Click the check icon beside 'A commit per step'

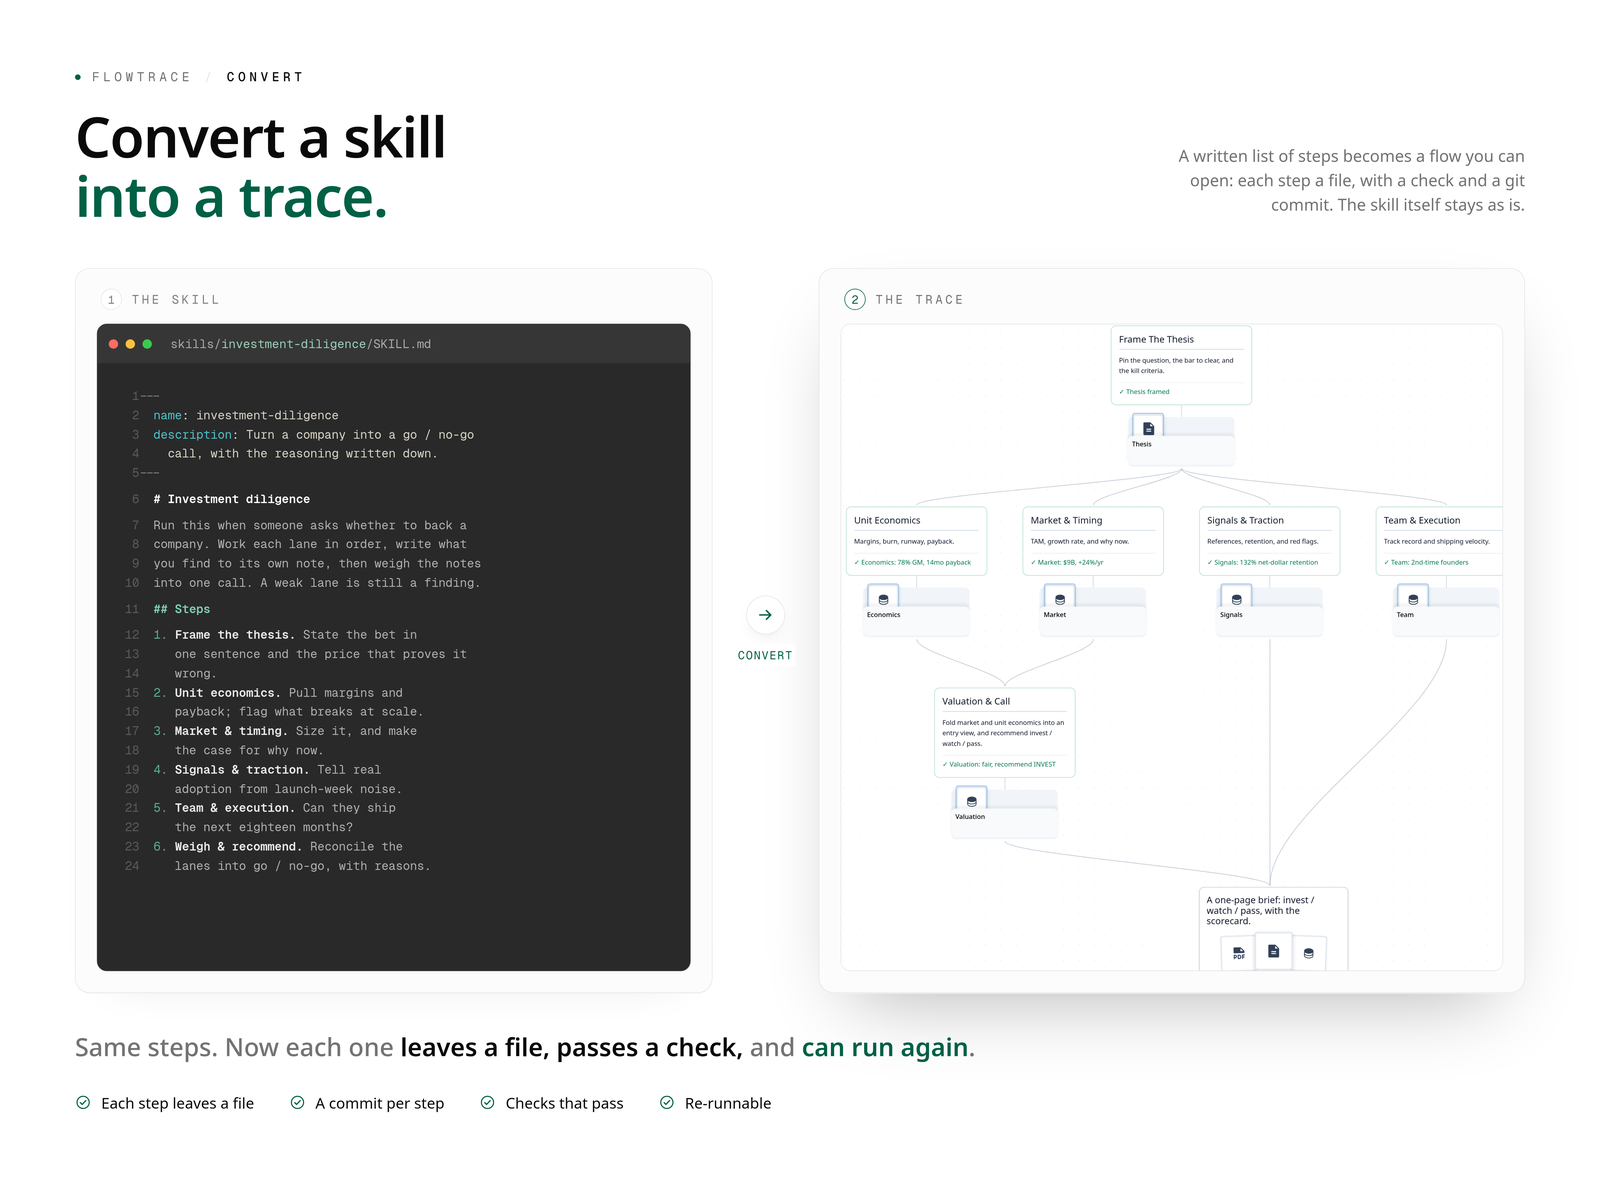click(297, 1102)
